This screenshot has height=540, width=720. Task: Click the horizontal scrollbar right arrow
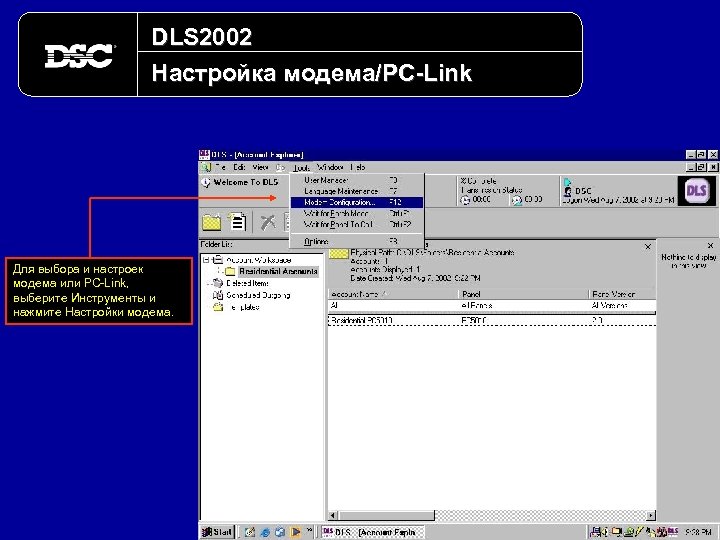coord(651,516)
